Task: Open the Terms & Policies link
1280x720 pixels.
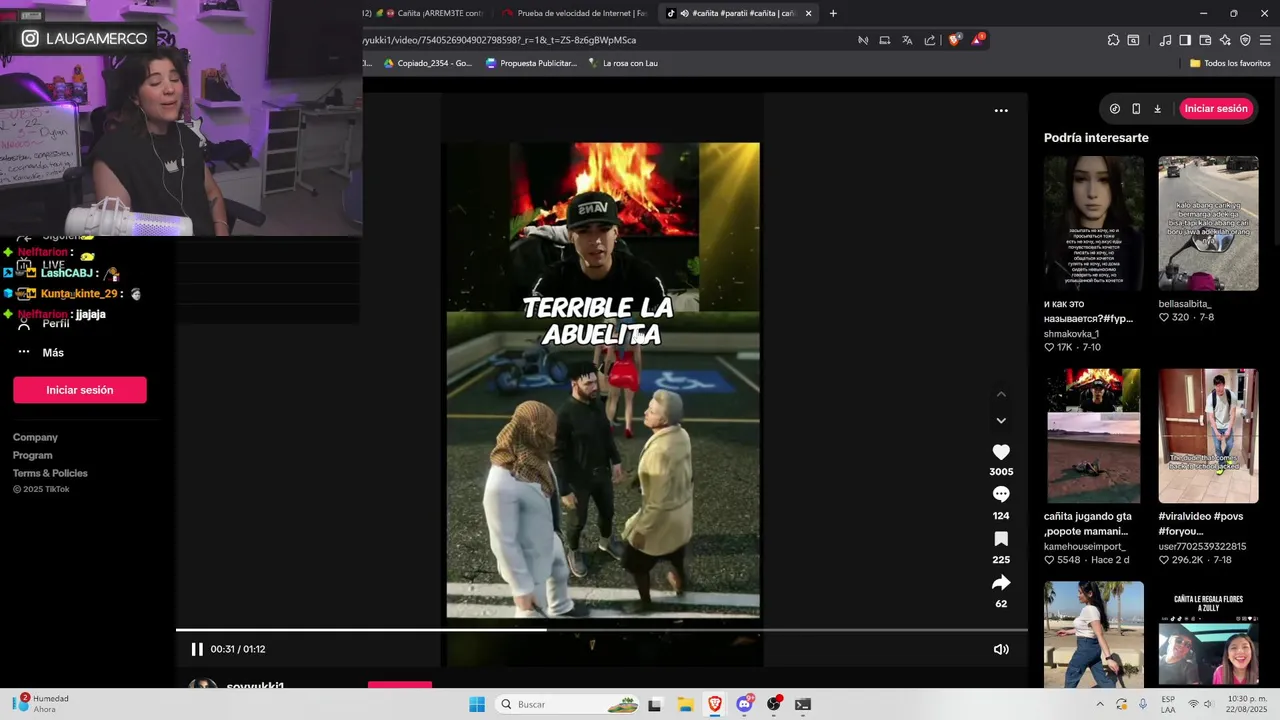Action: (x=50, y=473)
